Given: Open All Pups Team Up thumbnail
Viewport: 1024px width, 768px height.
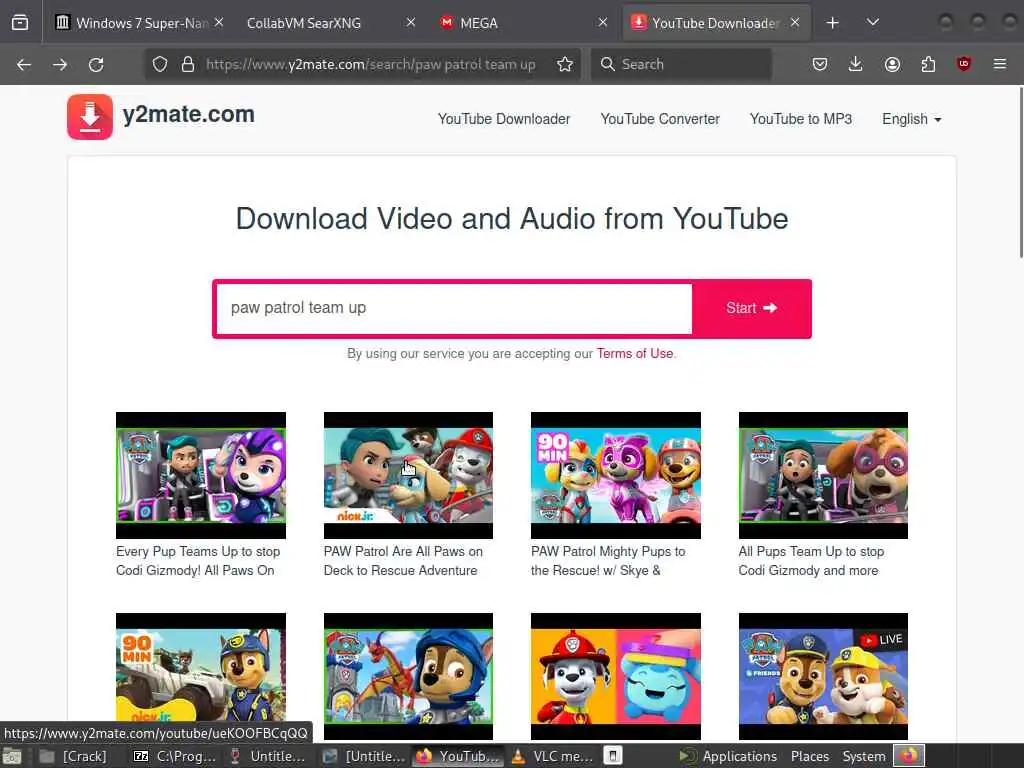Looking at the screenshot, I should click(x=823, y=475).
